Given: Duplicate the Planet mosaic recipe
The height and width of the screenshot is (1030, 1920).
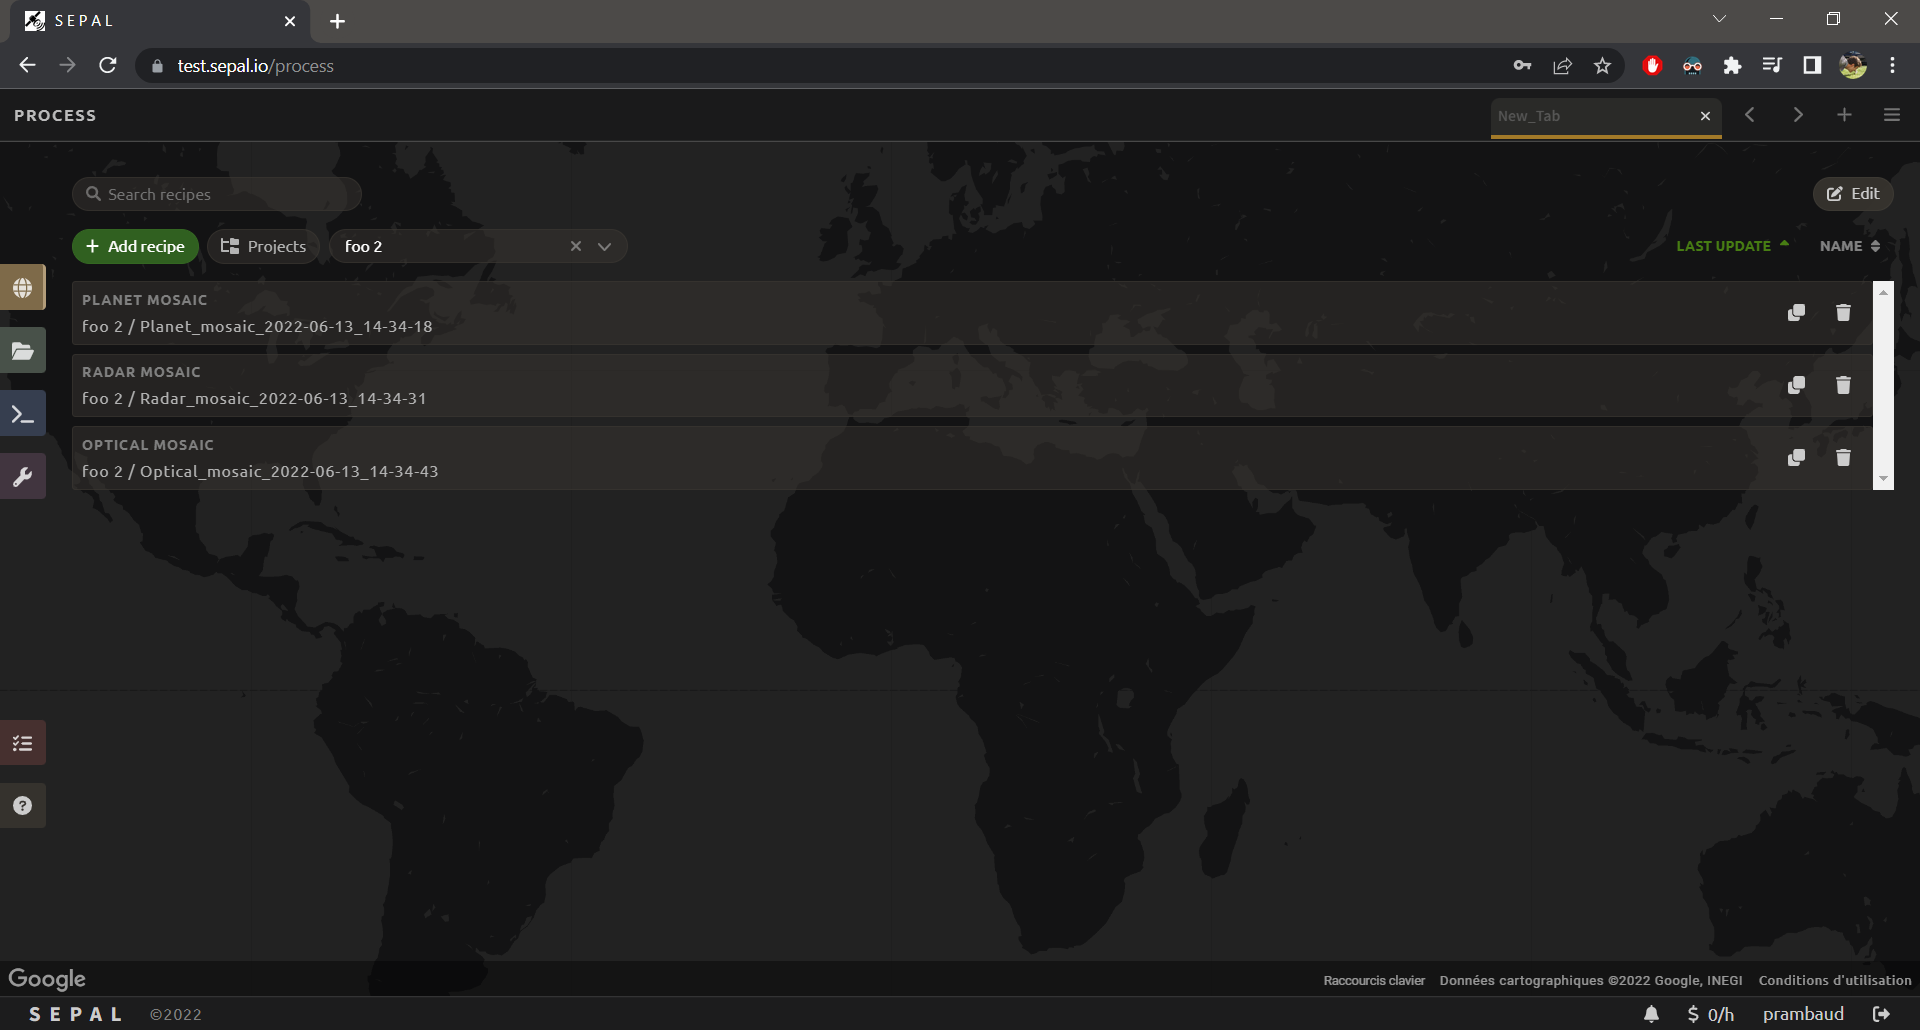Looking at the screenshot, I should (1796, 313).
